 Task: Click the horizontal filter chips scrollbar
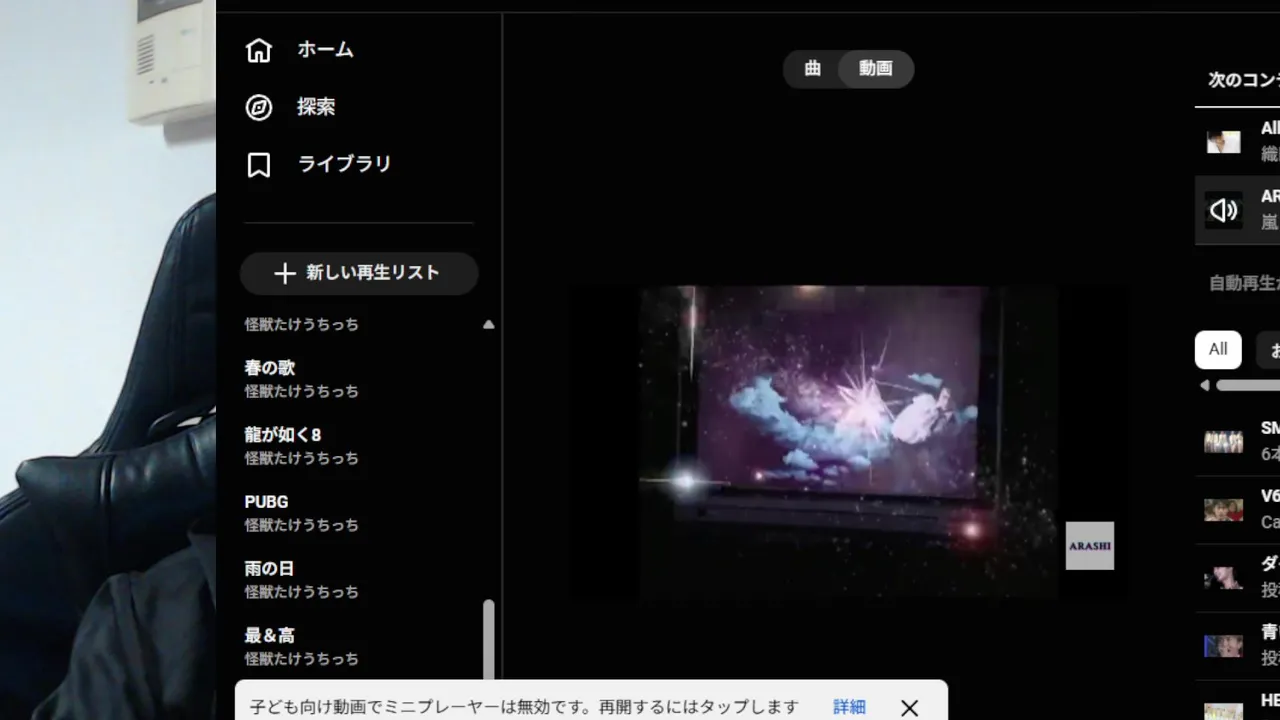[x=1247, y=385]
